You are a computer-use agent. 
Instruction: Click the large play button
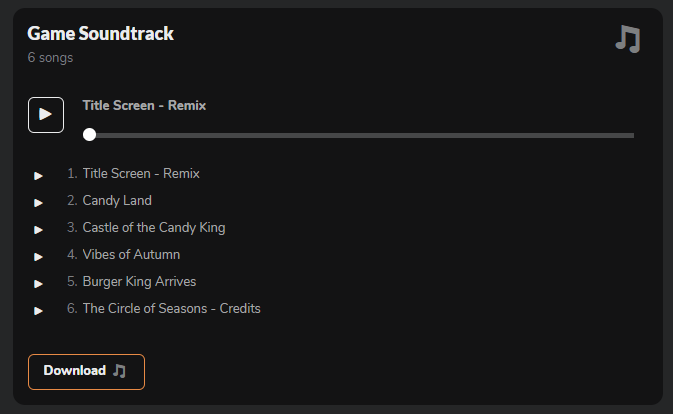[x=46, y=114]
